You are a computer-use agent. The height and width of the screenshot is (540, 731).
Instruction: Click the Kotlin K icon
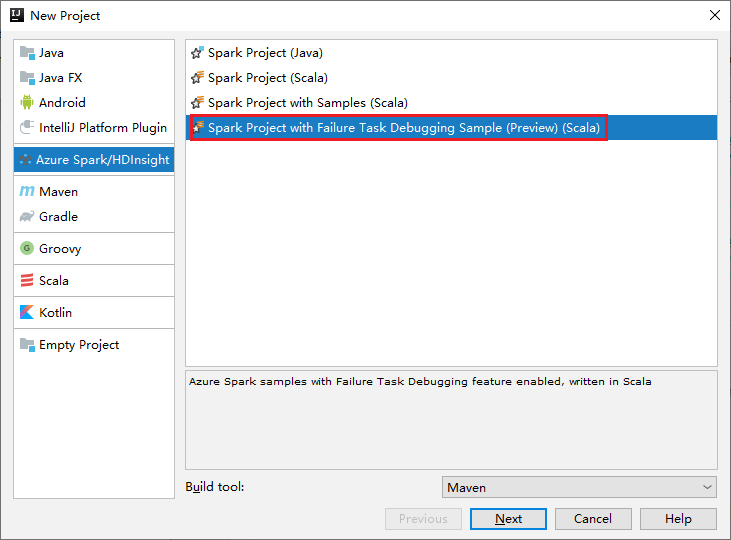27,312
